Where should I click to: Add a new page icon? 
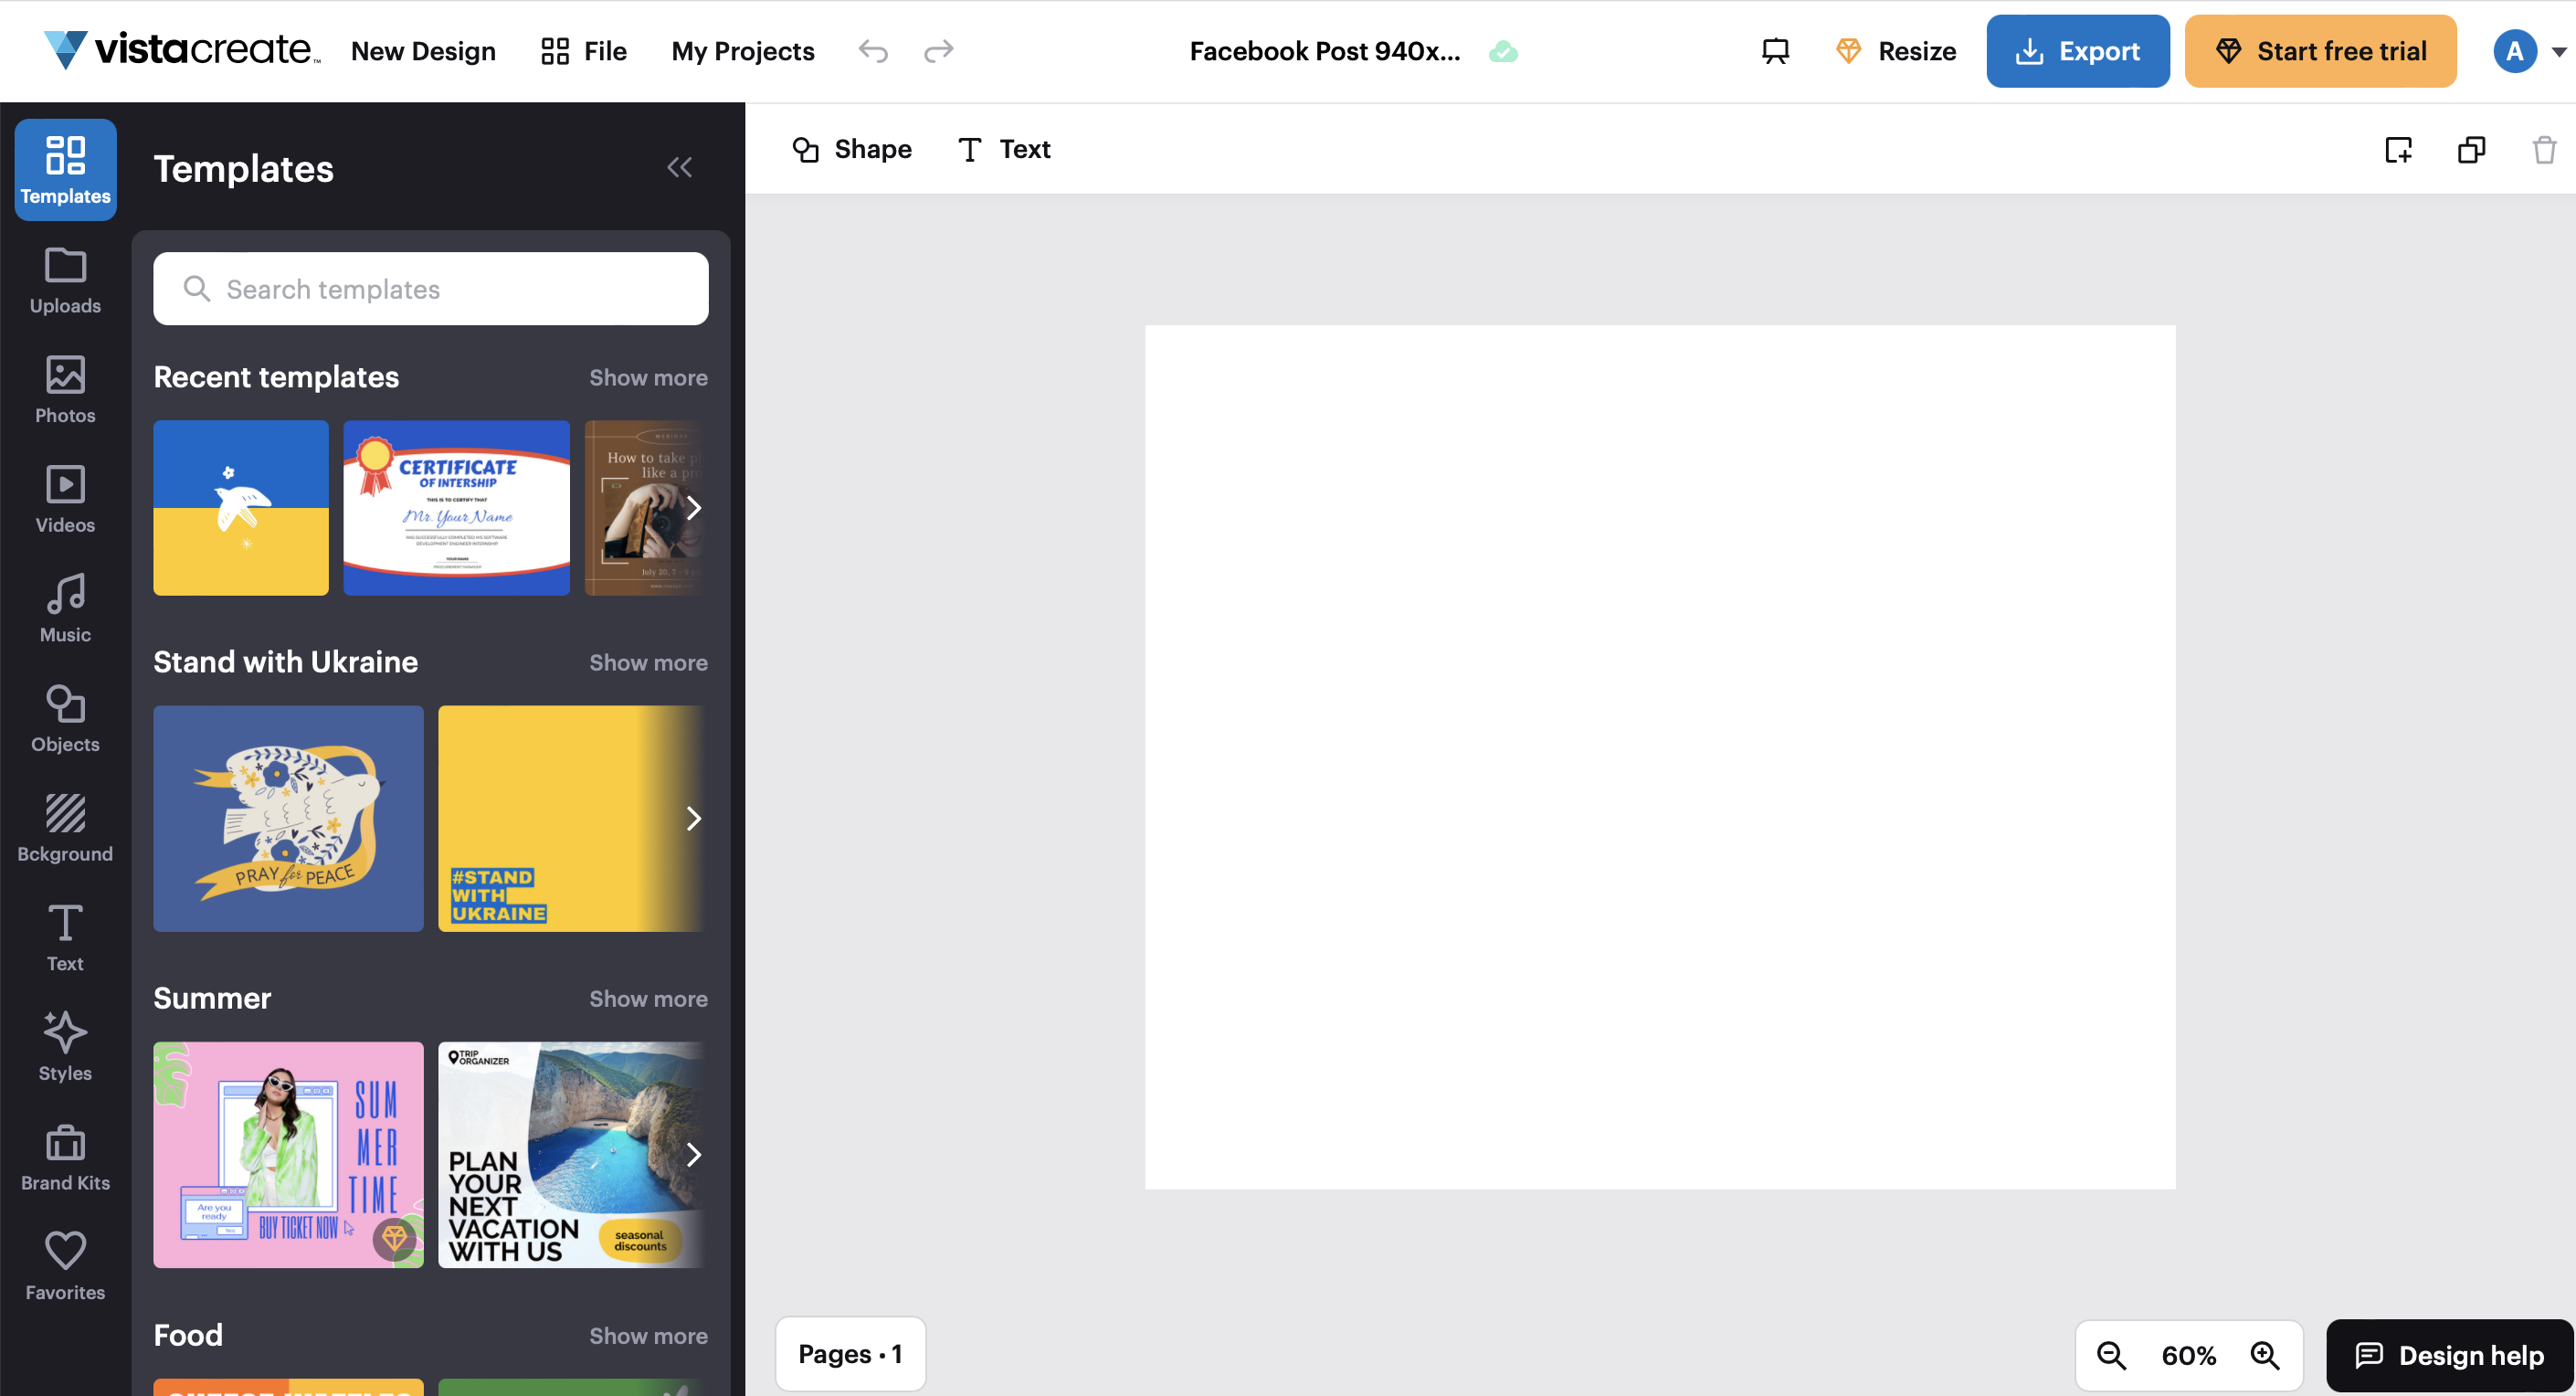pyautogui.click(x=2398, y=150)
